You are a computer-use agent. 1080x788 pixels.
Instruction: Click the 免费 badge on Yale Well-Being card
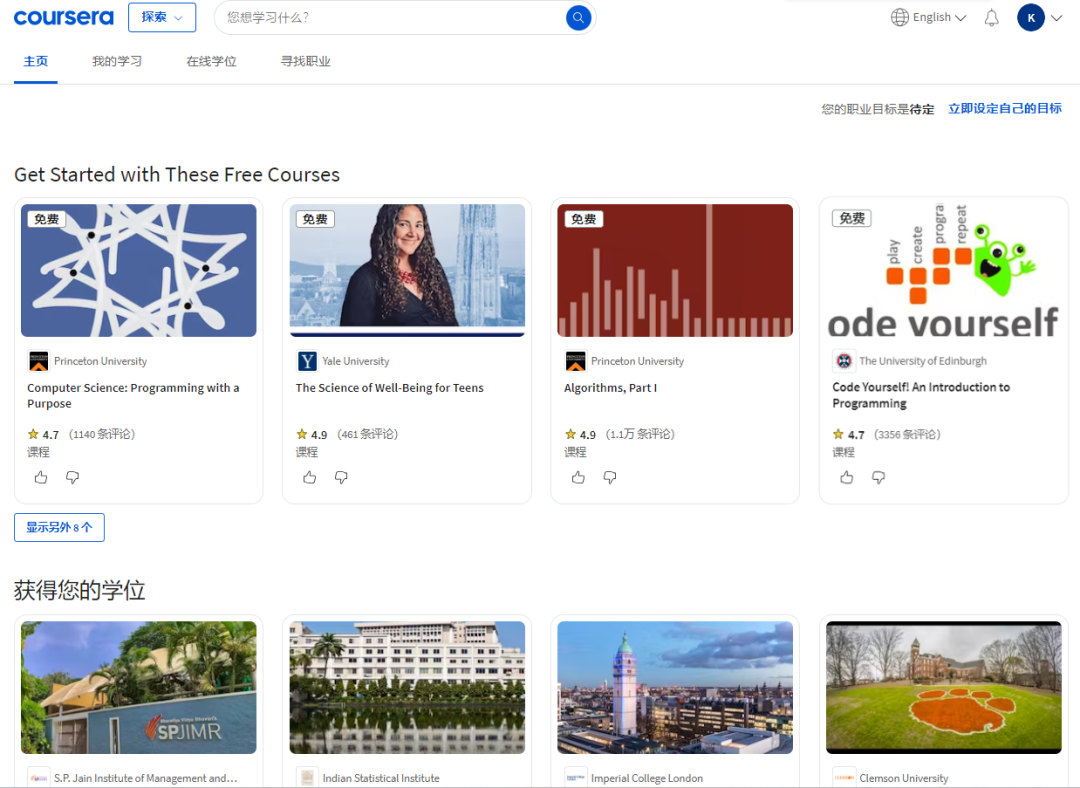[315, 219]
